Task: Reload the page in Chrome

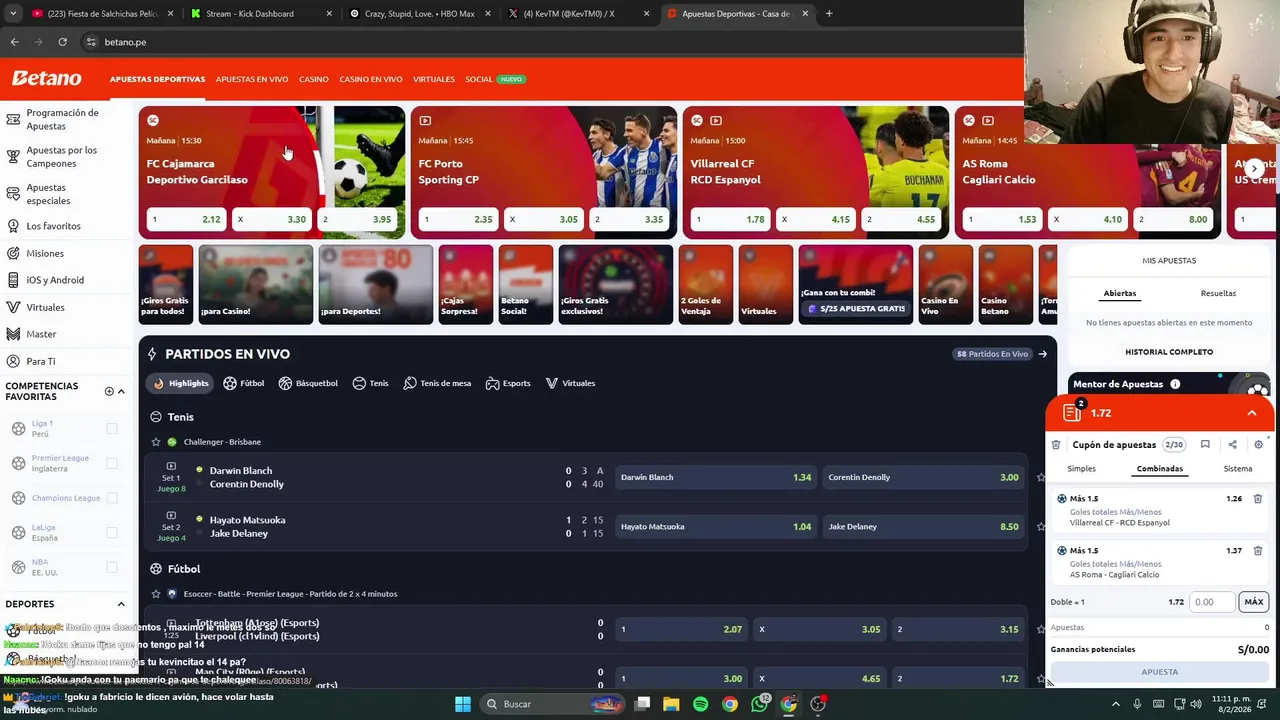Action: (62, 42)
